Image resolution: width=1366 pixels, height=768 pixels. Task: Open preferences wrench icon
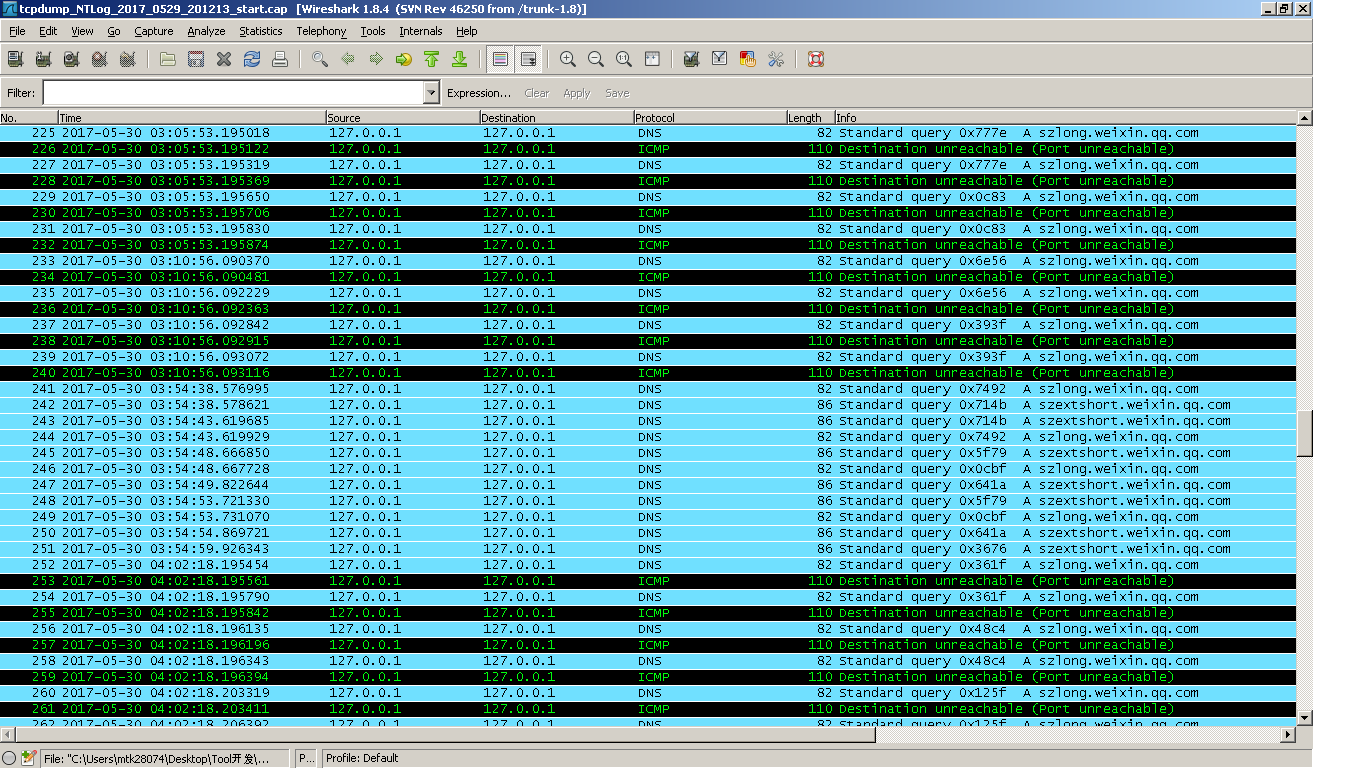click(x=775, y=59)
